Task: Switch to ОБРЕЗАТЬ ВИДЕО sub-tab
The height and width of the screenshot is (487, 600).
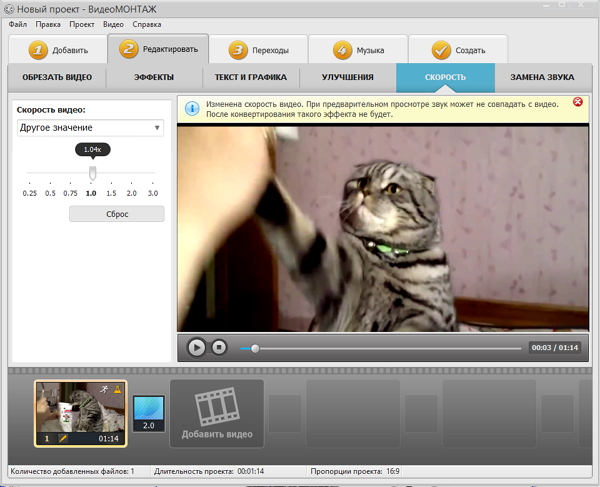Action: pyautogui.click(x=57, y=77)
